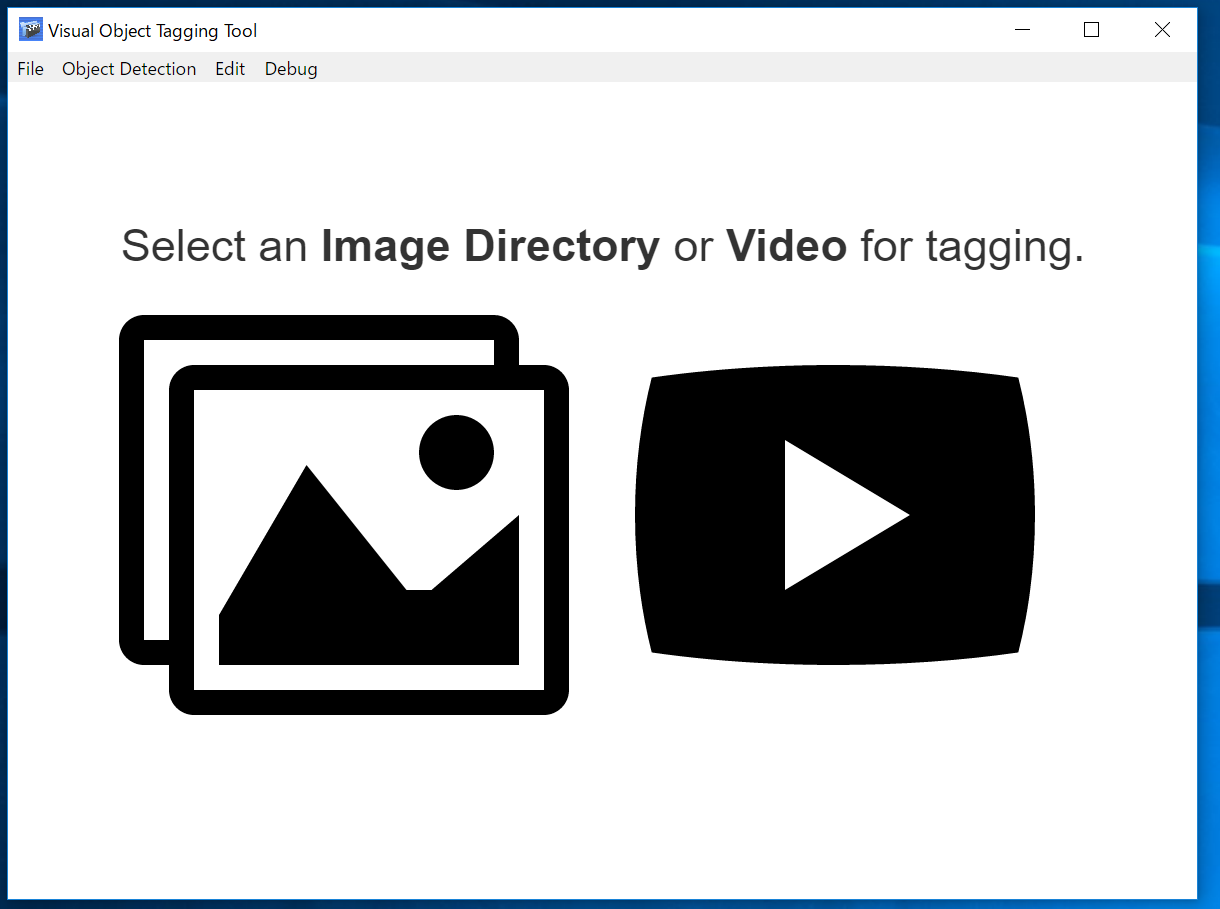This screenshot has height=909, width=1220.
Task: Expand the Edit menu
Action: click(x=230, y=69)
